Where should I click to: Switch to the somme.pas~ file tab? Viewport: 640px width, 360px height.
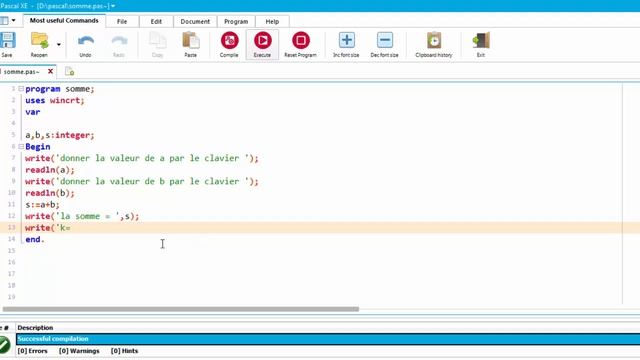(x=22, y=72)
